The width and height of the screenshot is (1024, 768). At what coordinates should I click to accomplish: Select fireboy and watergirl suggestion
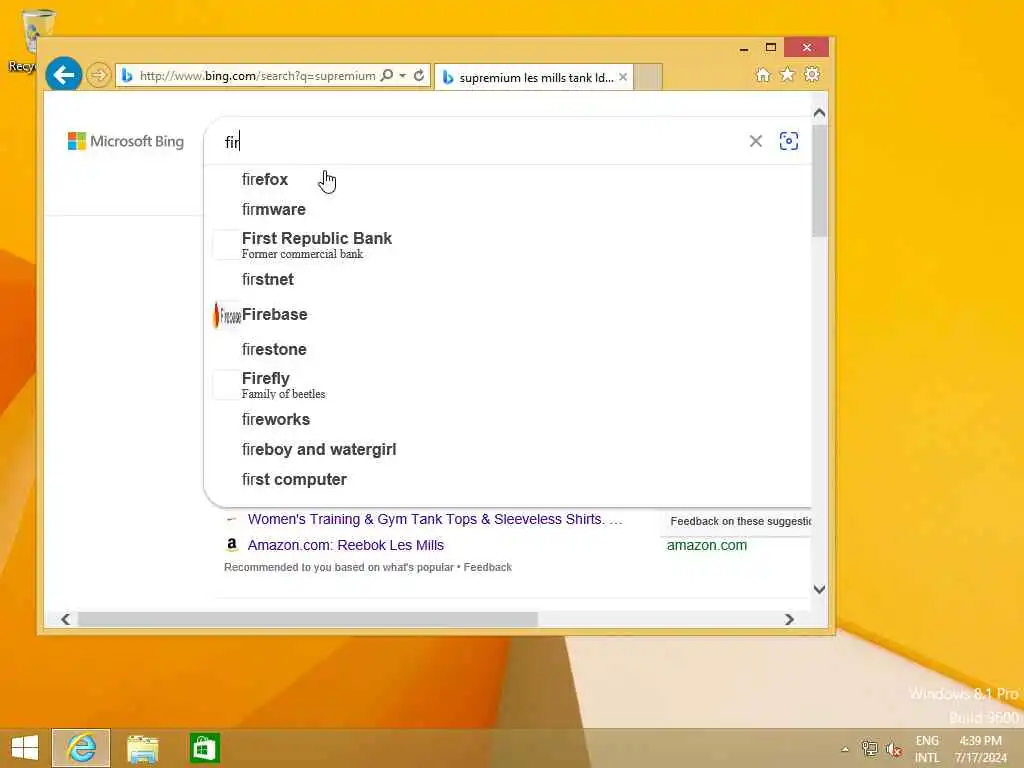click(507, 449)
